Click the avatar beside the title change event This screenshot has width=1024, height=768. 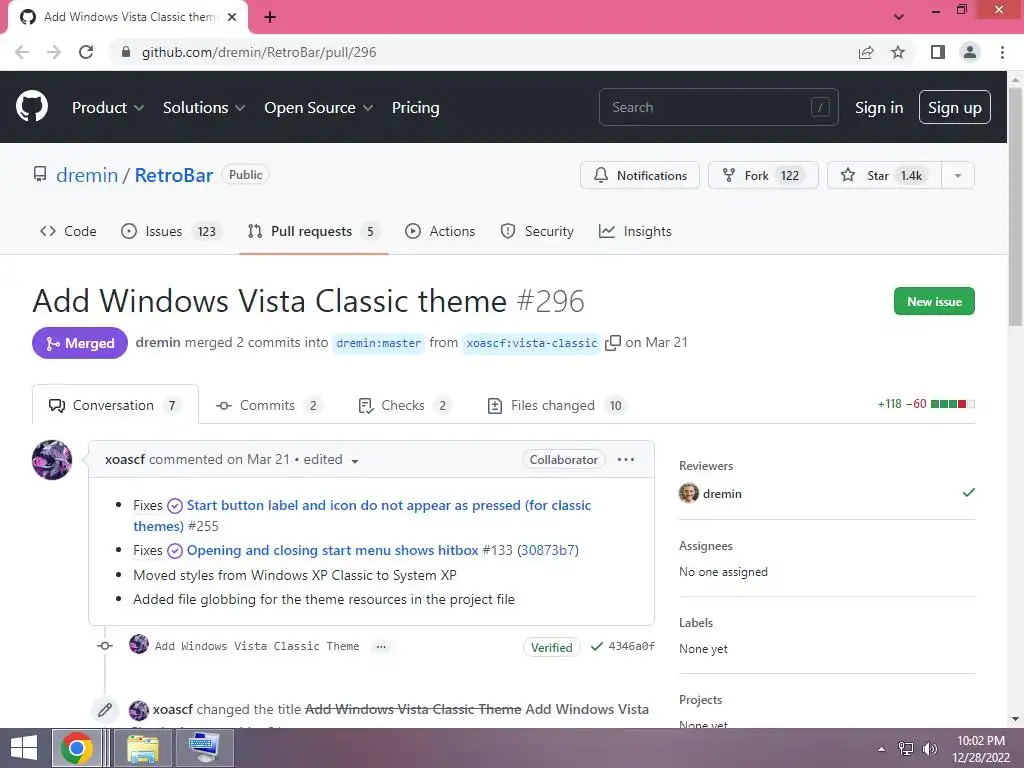coord(138,710)
